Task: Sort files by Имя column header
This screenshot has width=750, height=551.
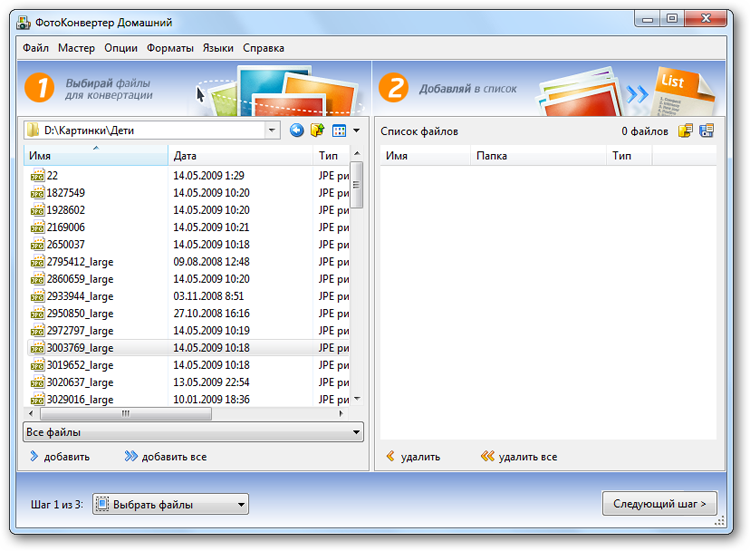Action: point(96,156)
